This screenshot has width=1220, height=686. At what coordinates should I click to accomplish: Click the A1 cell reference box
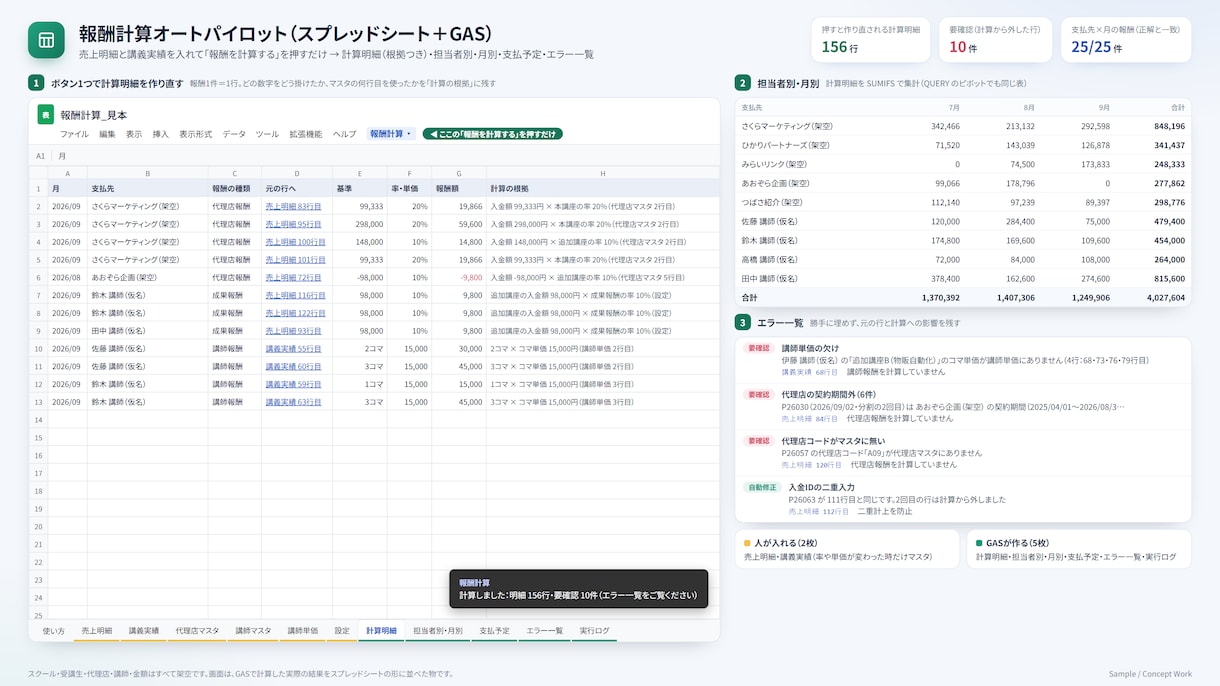click(41, 156)
